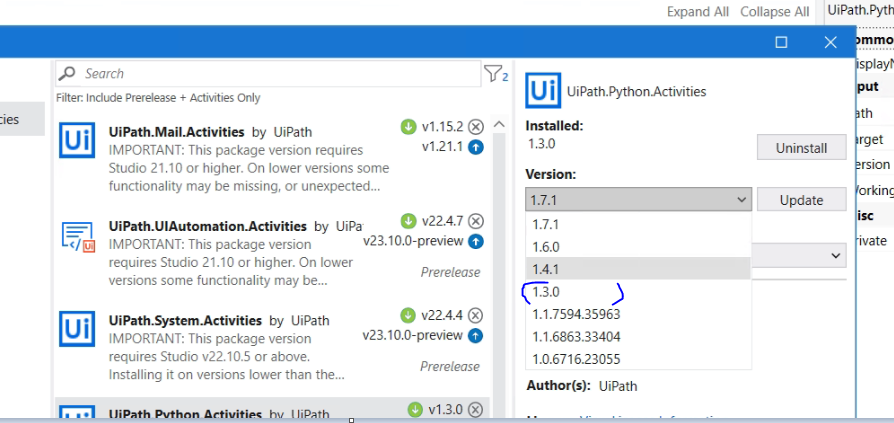Open the Version dropdown showing 1.7.1
894x423 pixels.
pyautogui.click(x=638, y=200)
